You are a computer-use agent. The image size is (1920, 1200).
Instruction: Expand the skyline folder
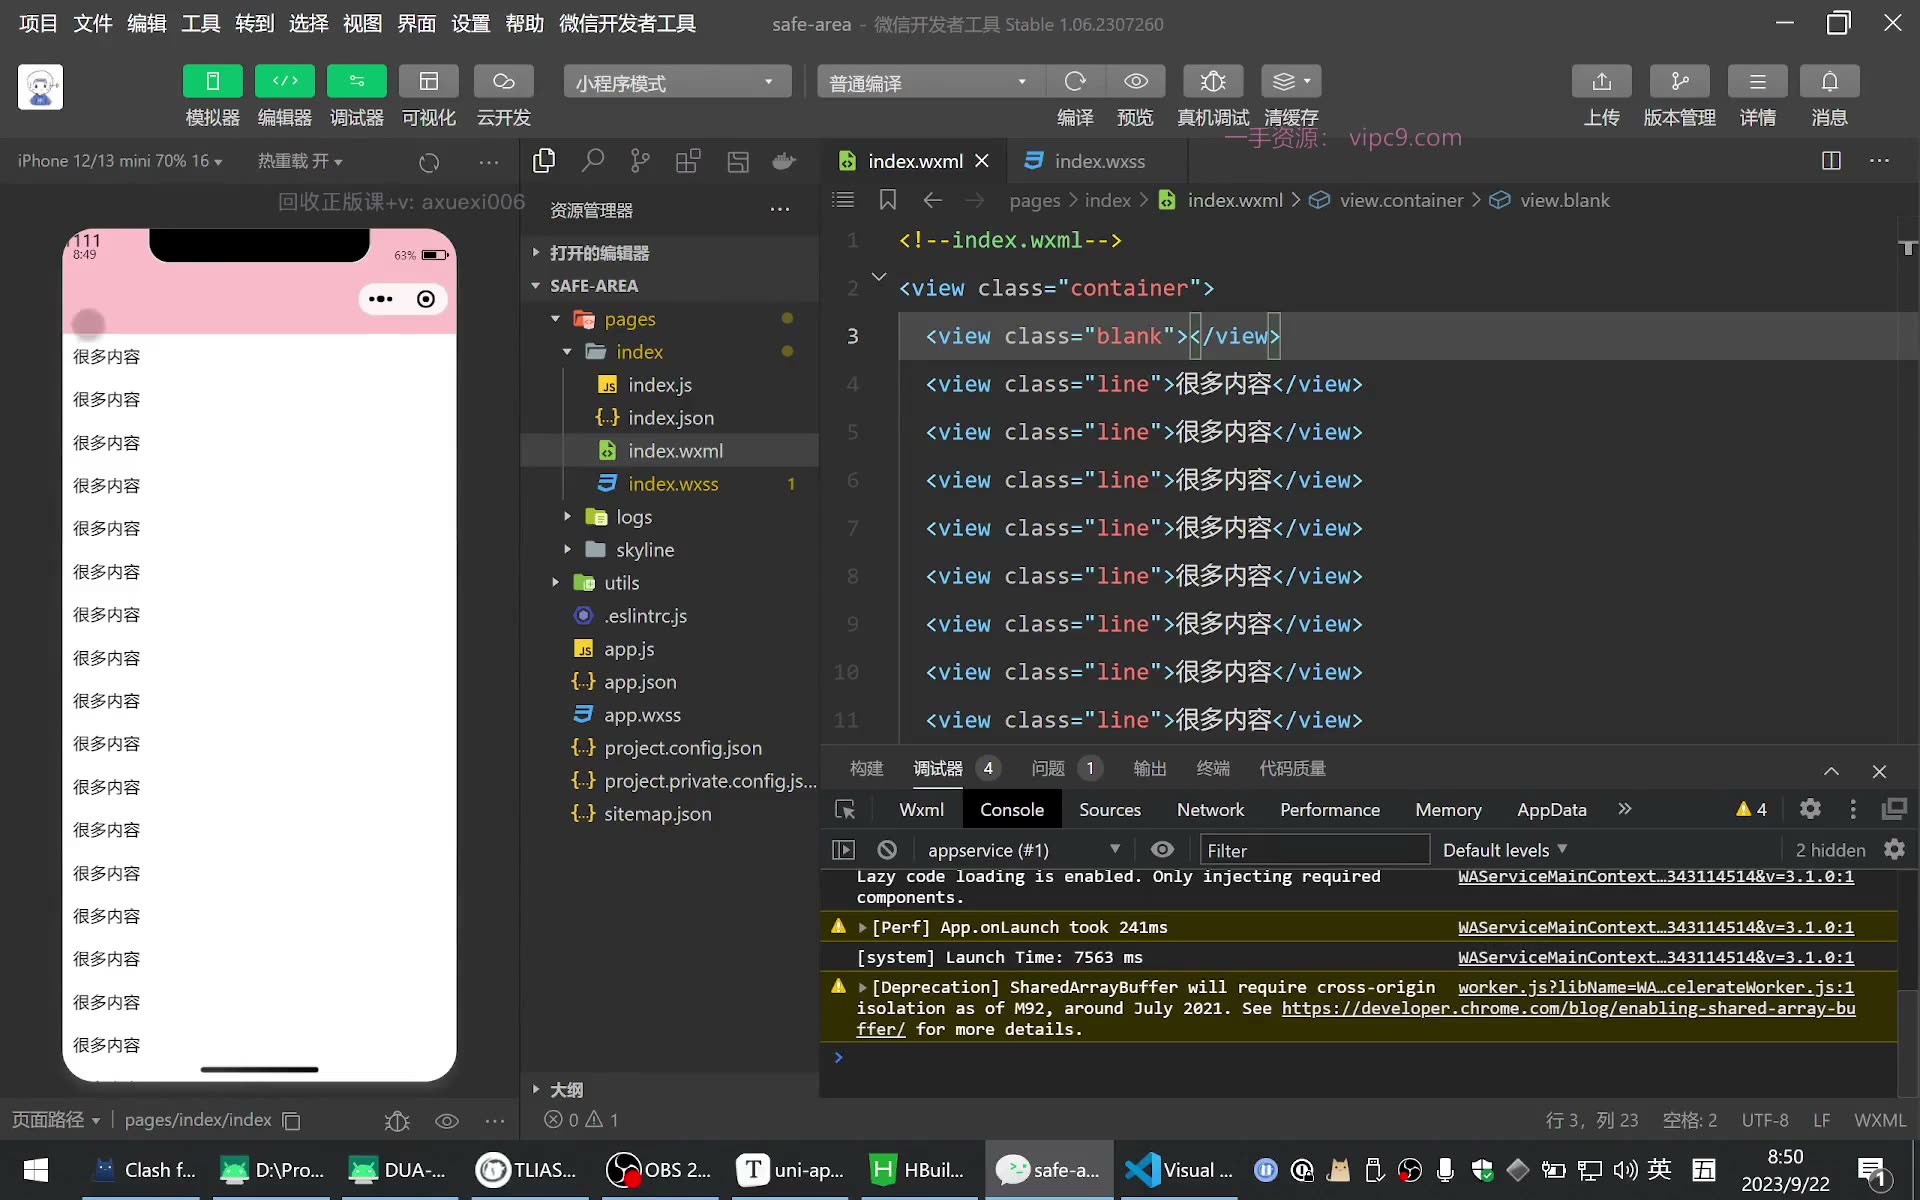point(568,550)
